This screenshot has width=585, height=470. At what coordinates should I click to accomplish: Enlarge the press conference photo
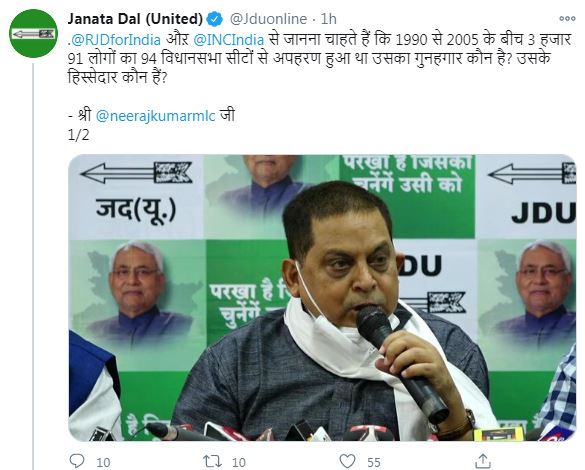[x=323, y=298]
